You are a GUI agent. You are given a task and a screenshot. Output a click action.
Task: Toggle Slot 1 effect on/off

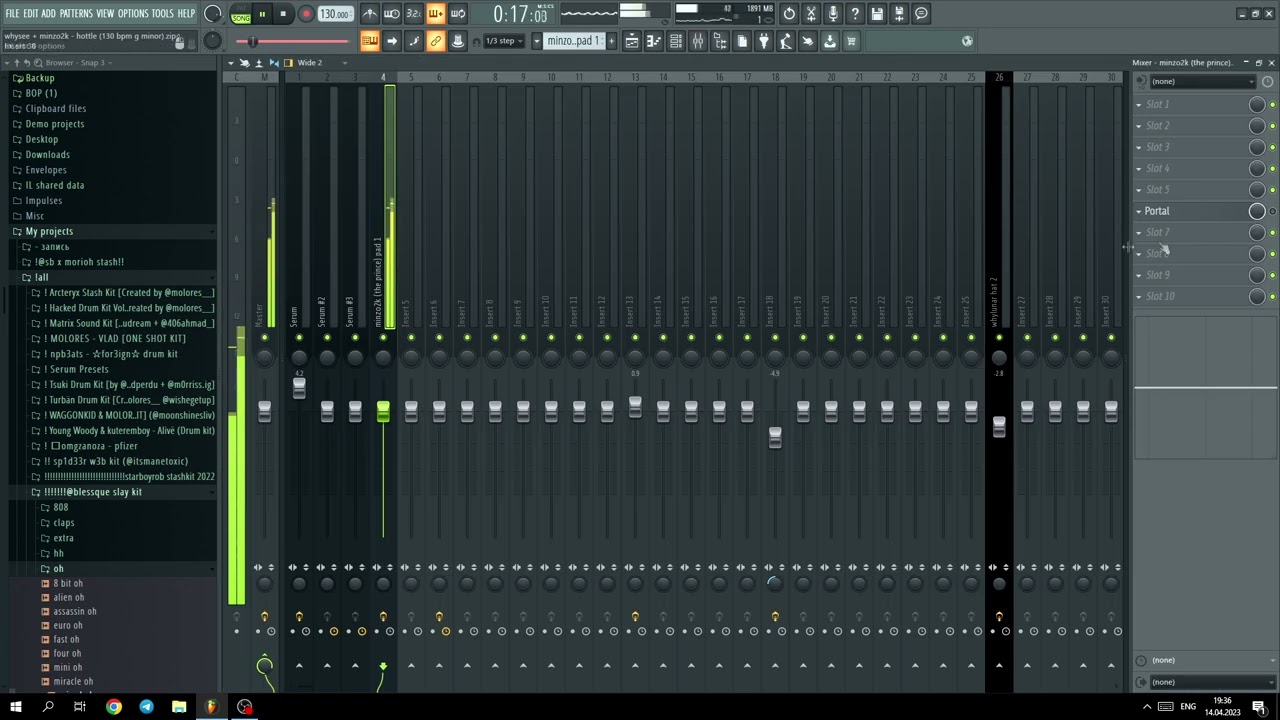[x=1272, y=105]
